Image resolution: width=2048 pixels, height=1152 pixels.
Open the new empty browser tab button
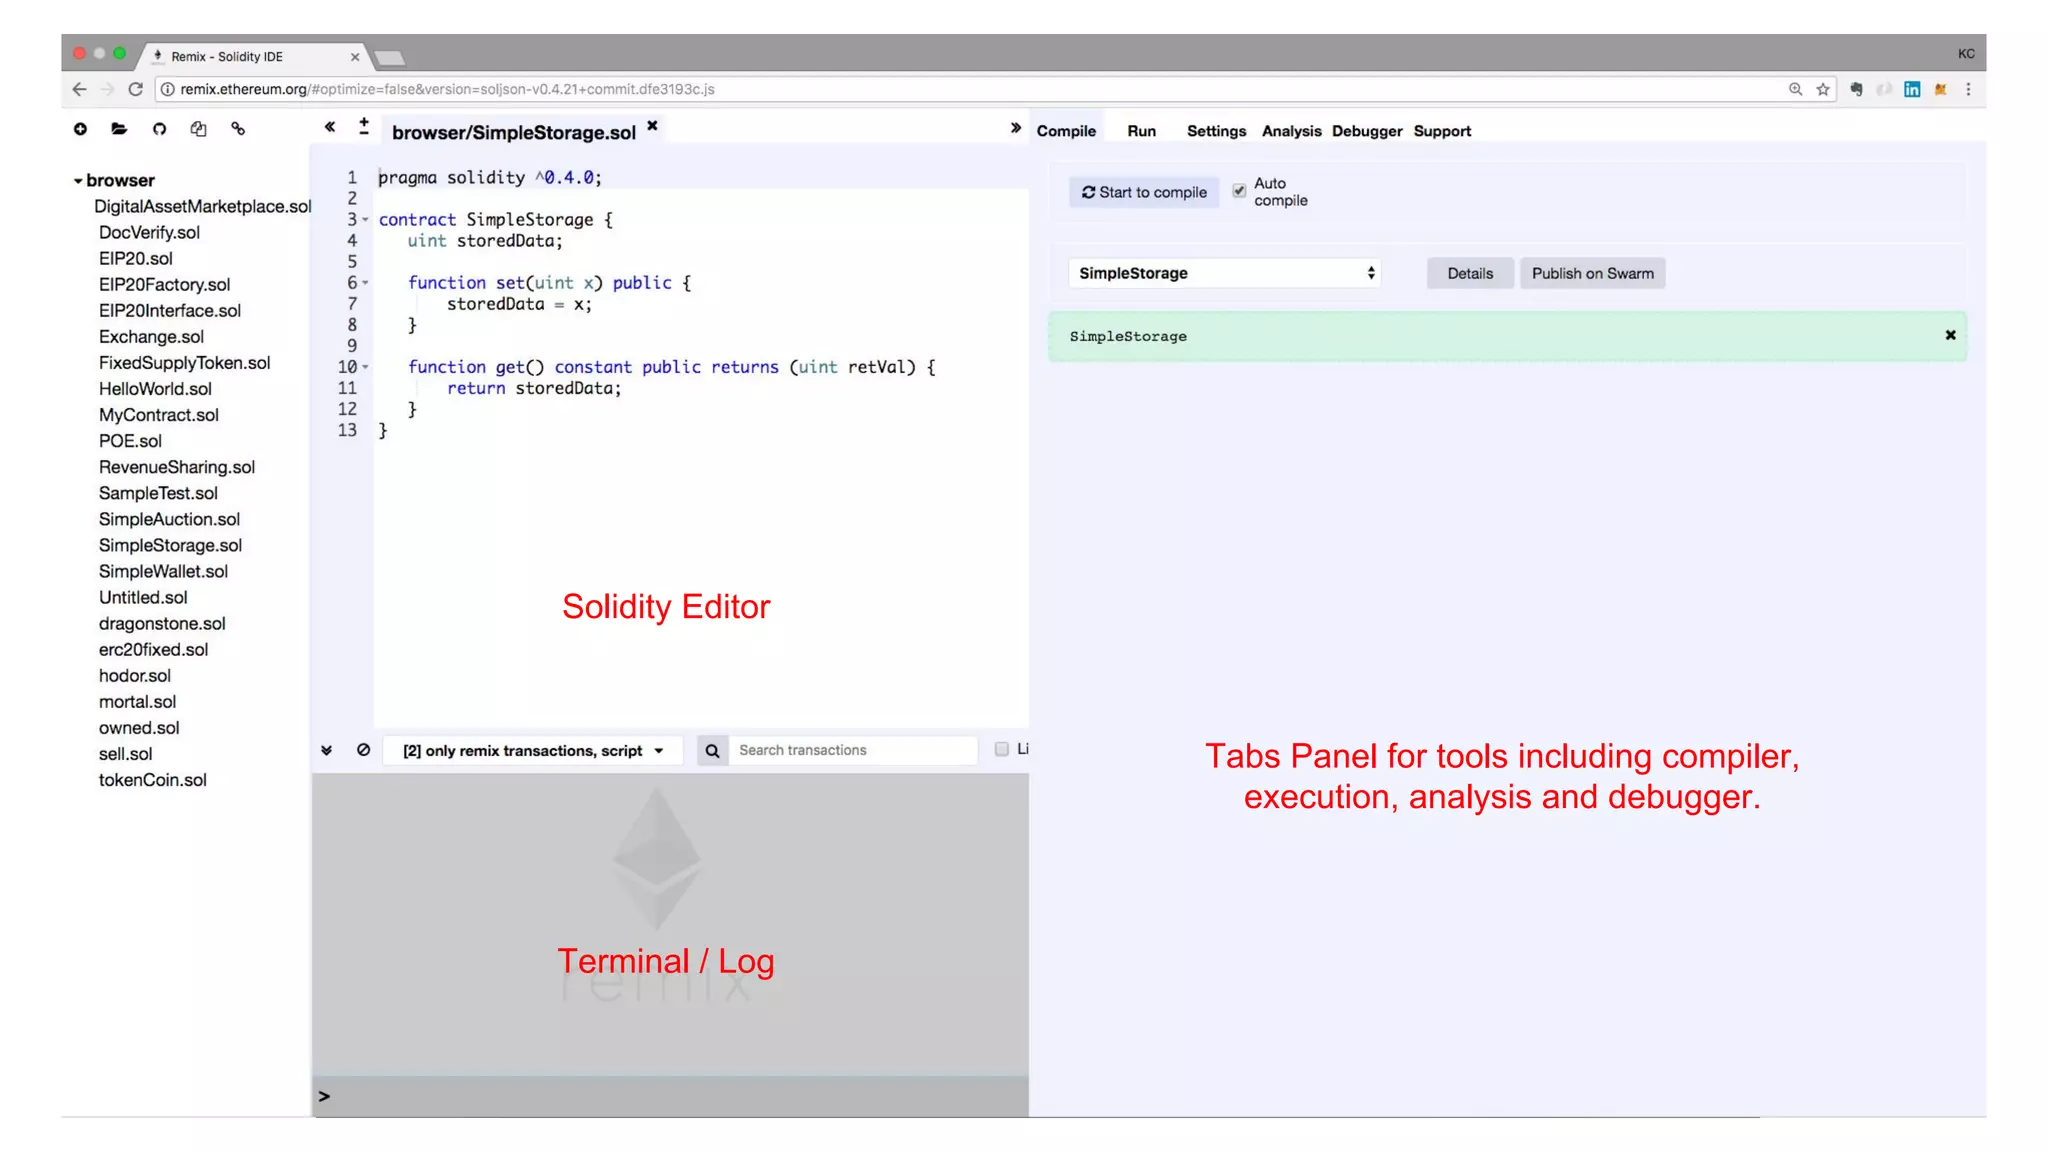pyautogui.click(x=389, y=58)
